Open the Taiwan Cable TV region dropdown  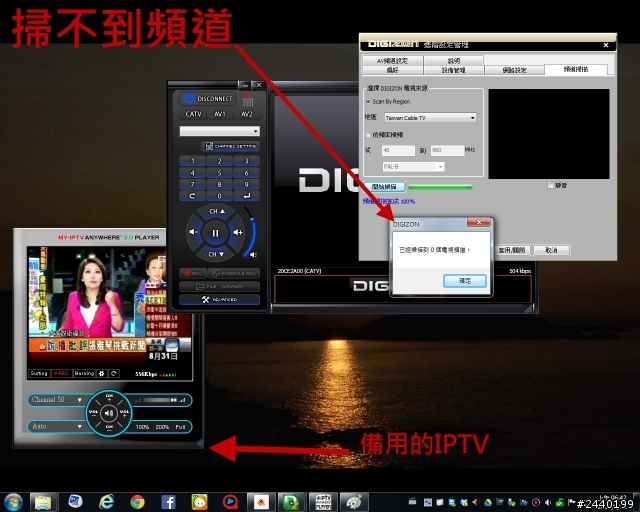click(430, 118)
